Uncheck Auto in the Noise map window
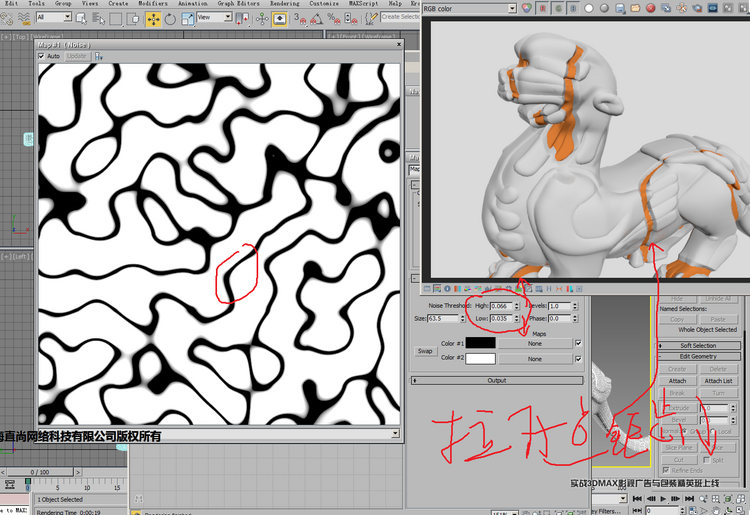Image resolution: width=750 pixels, height=515 pixels. coord(42,56)
